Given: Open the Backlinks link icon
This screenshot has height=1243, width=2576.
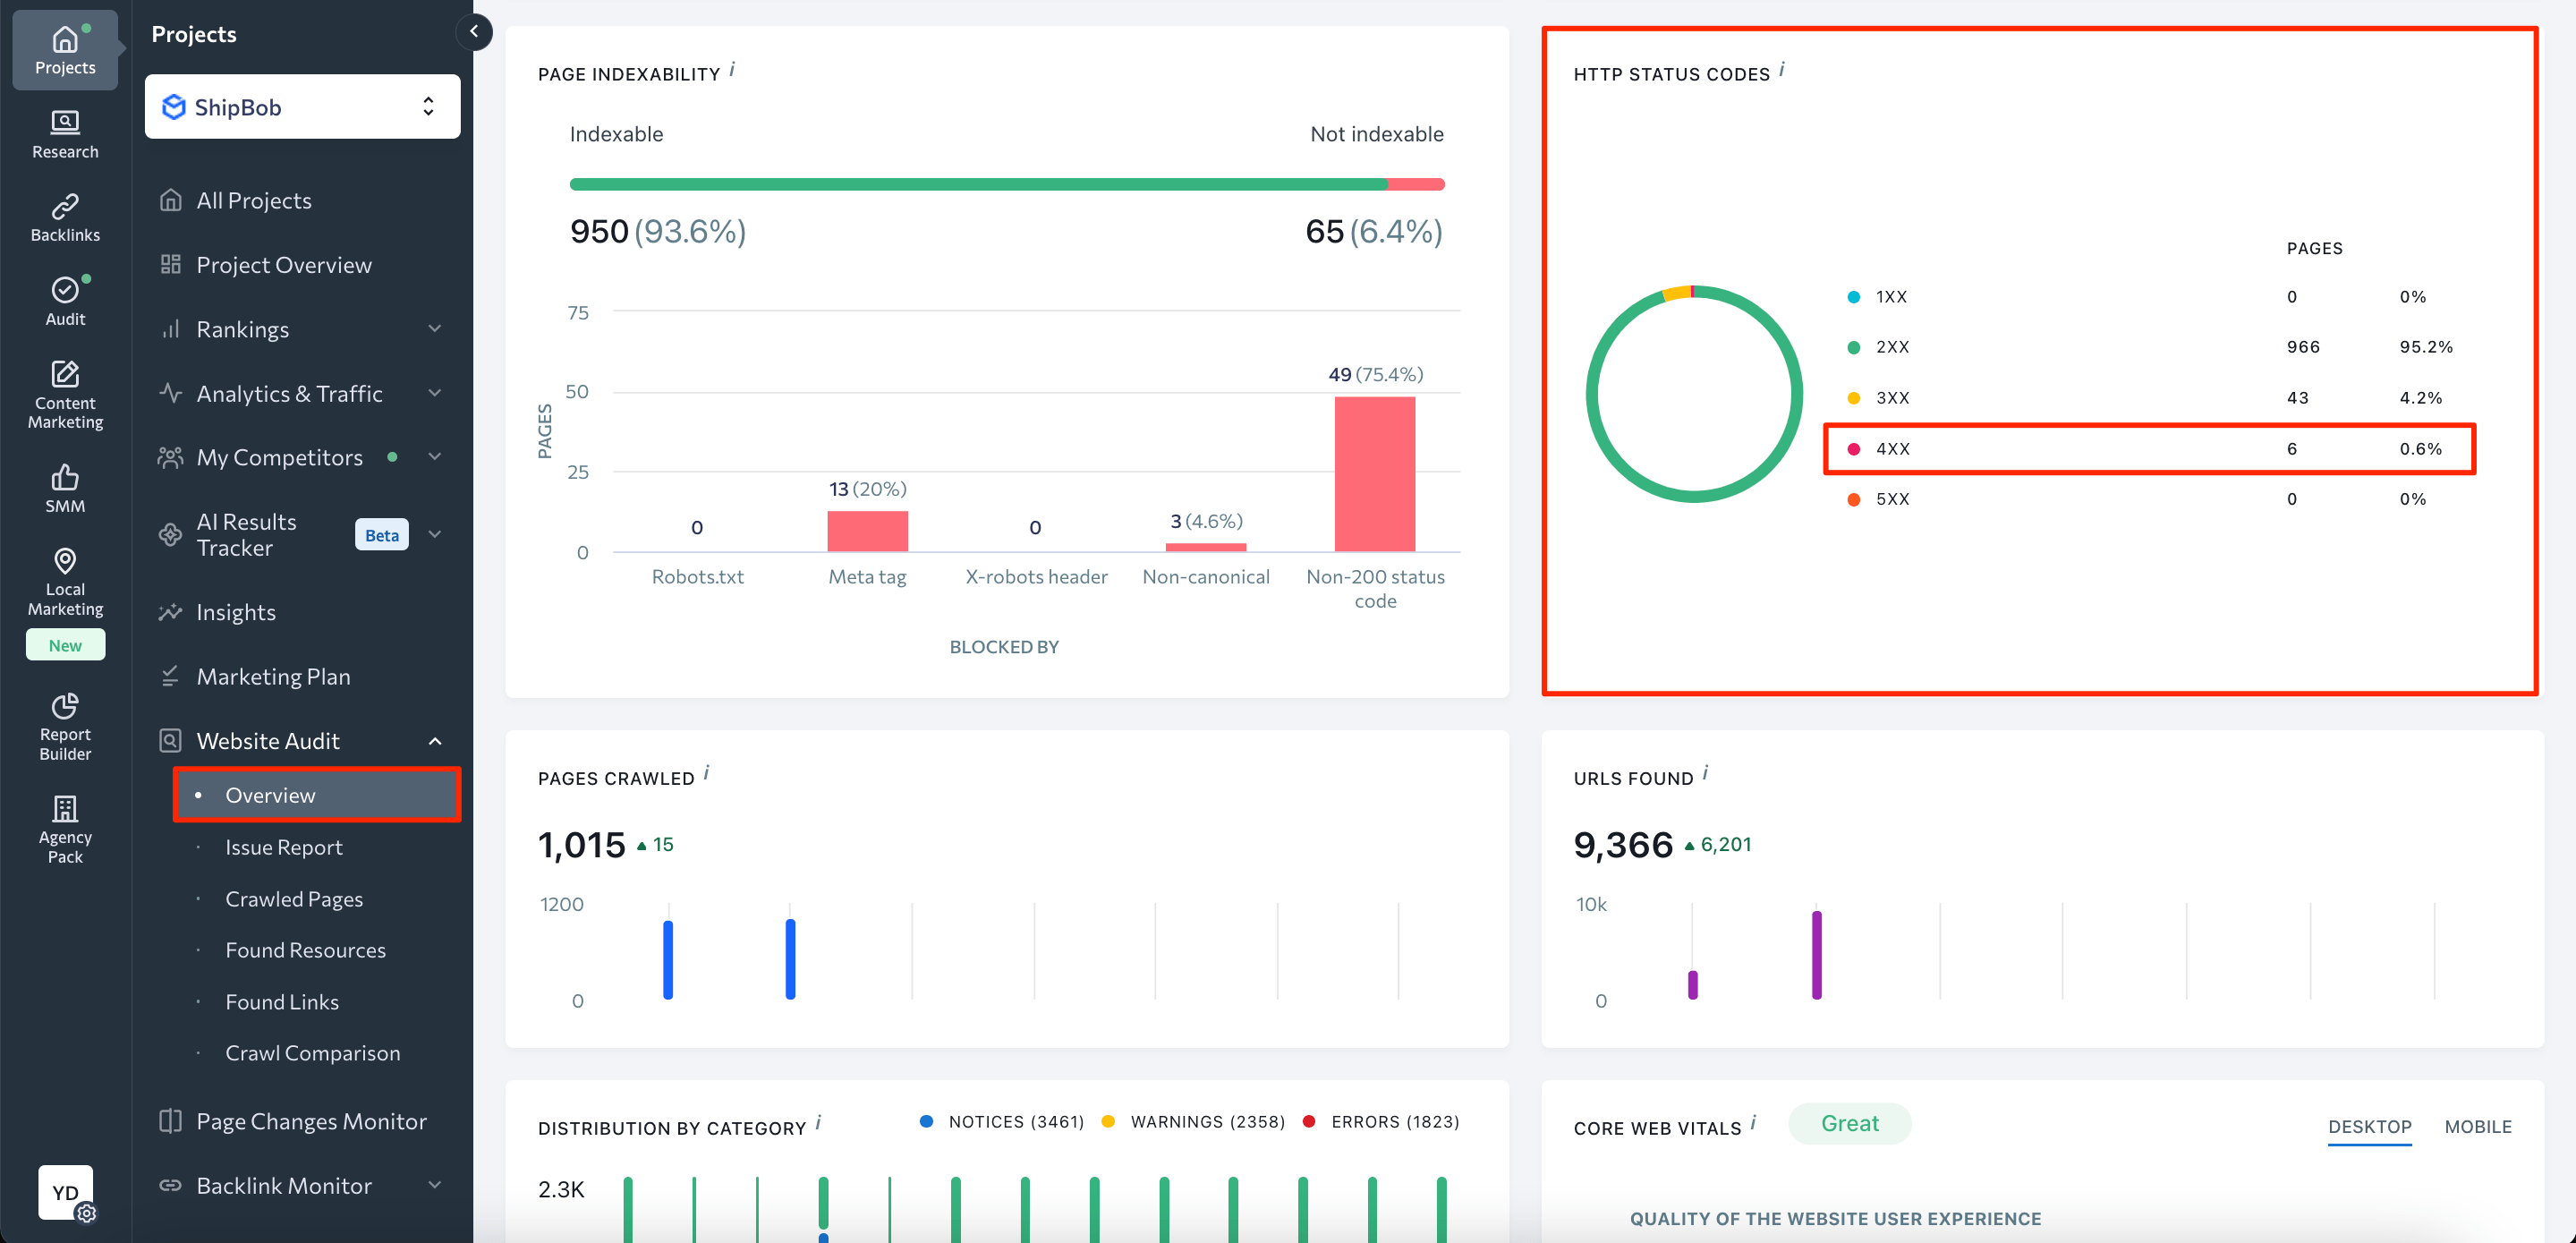Looking at the screenshot, I should 65,206.
